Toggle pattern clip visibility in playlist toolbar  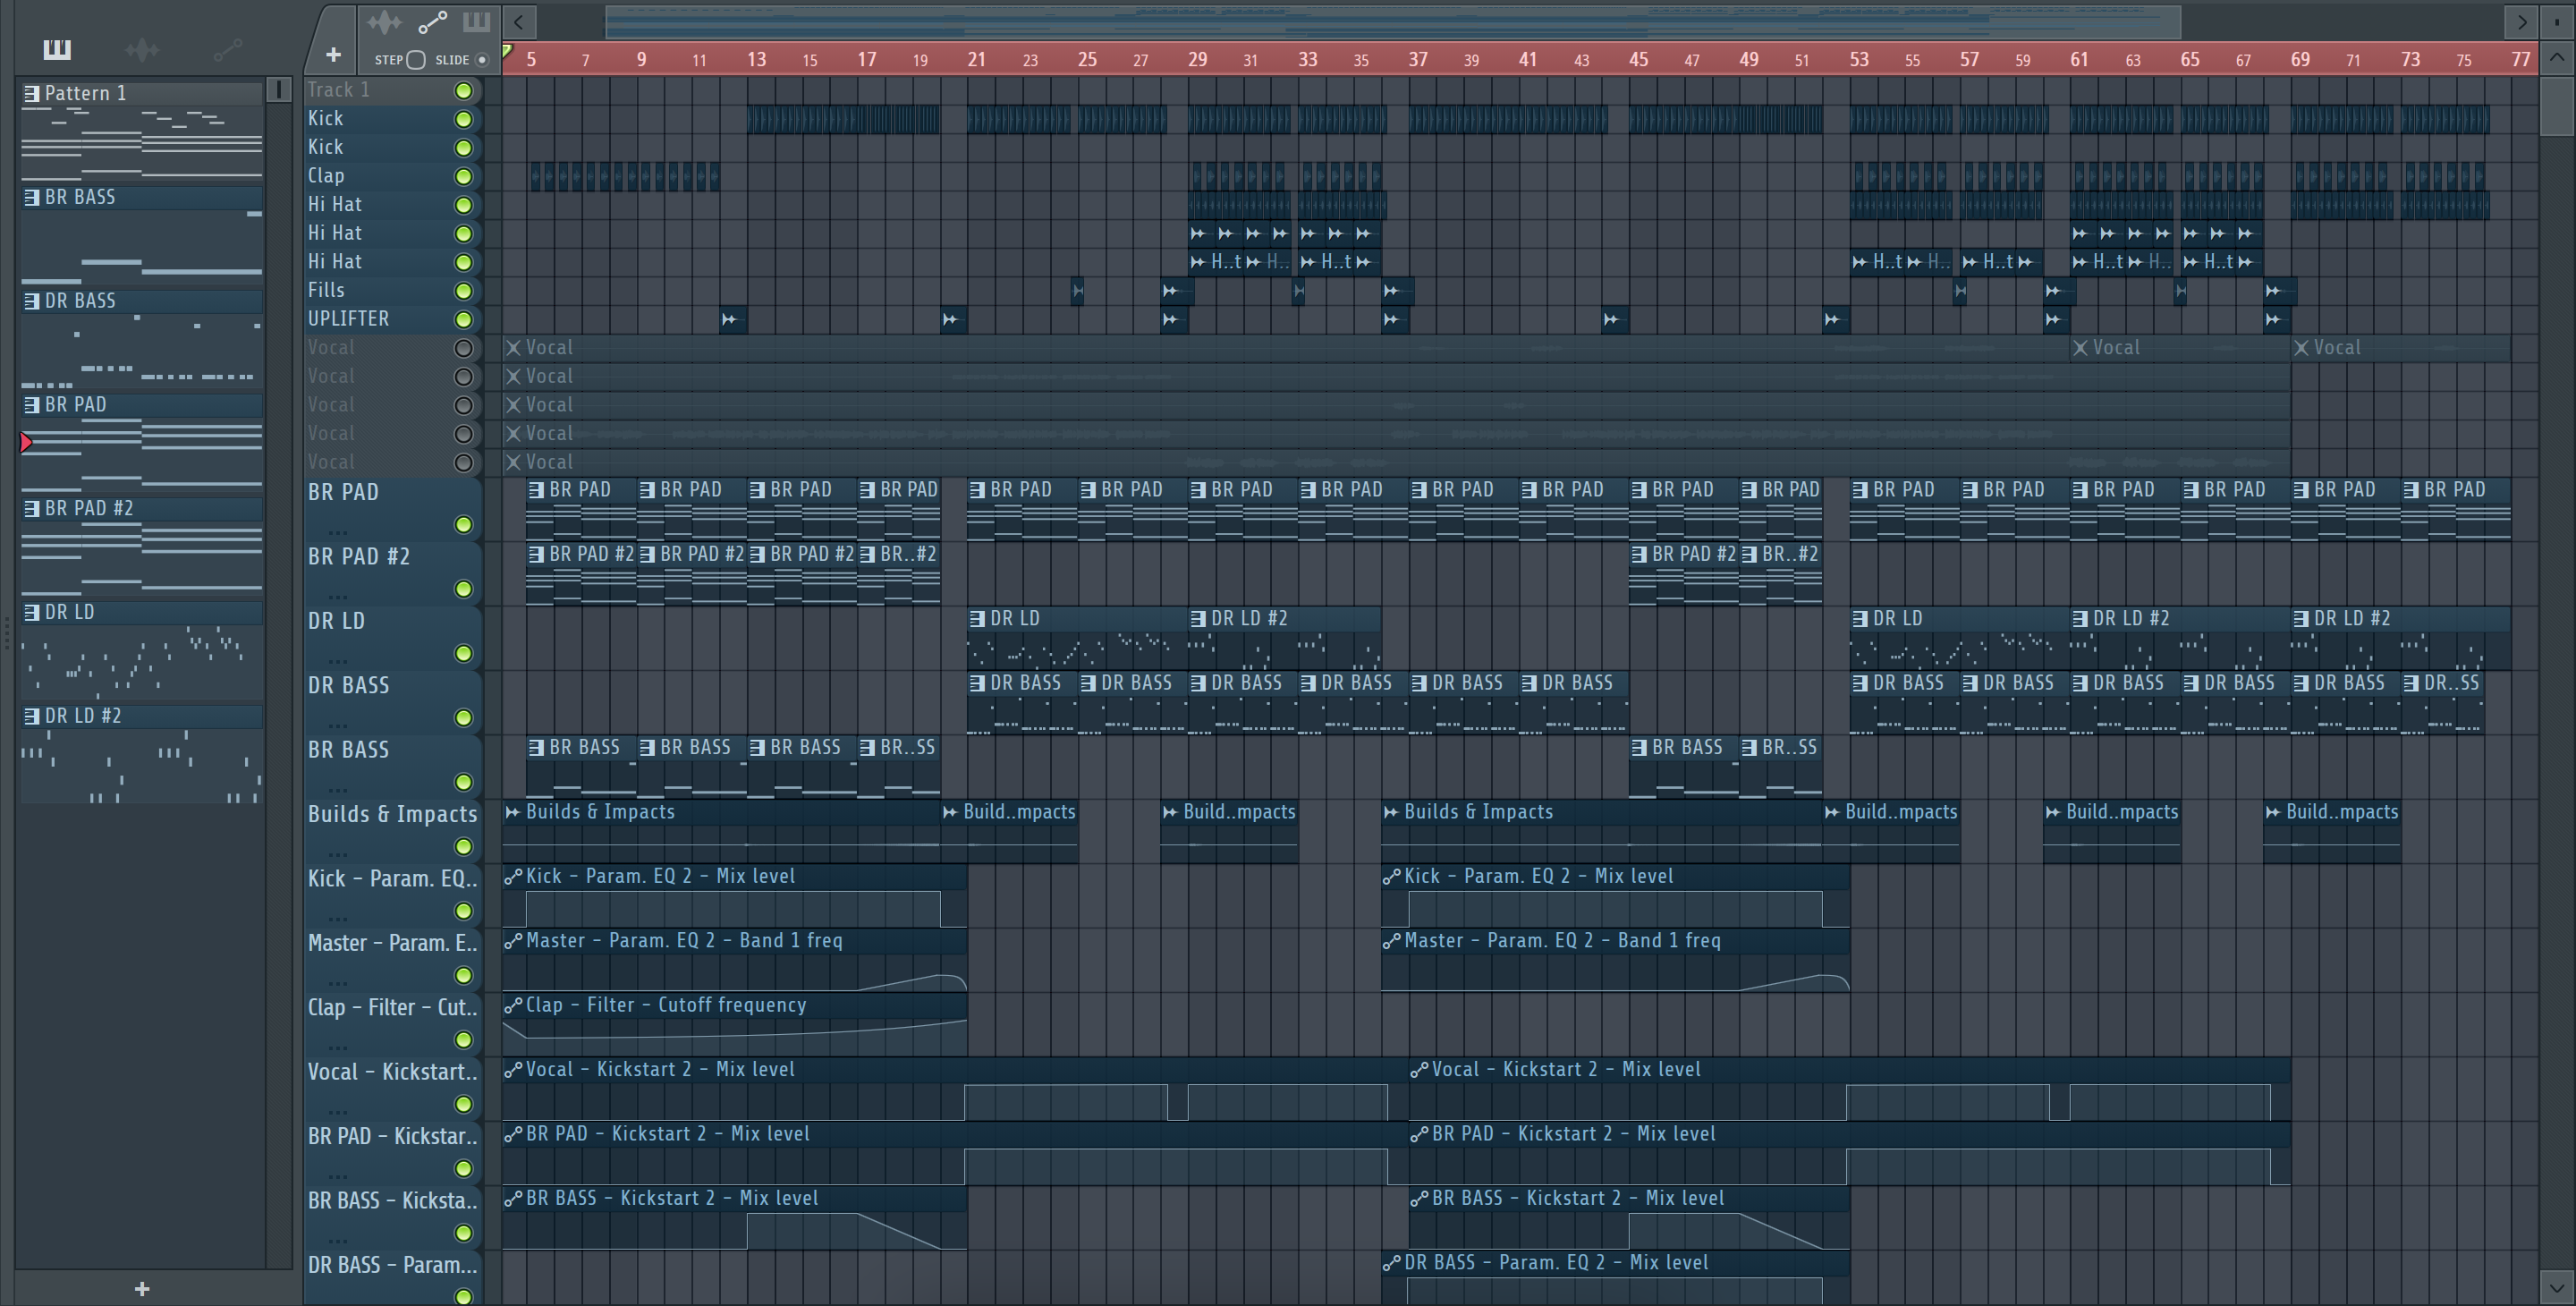(476, 22)
